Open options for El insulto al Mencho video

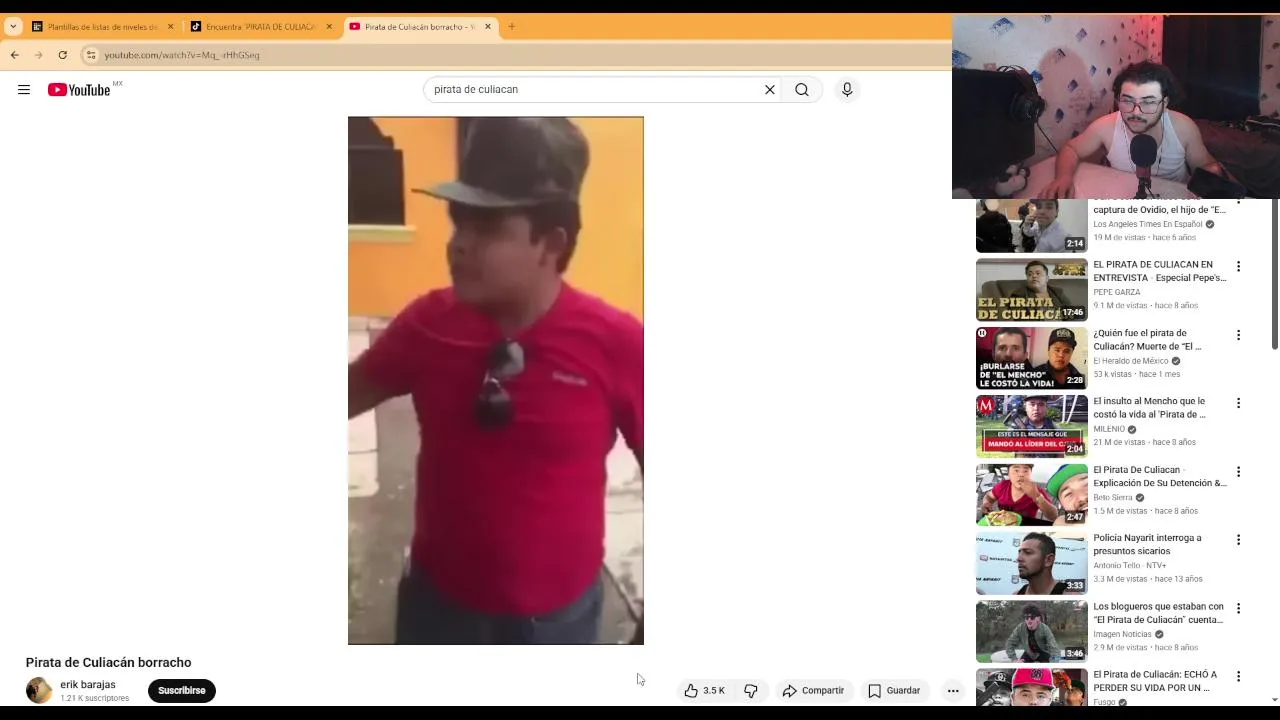click(1239, 403)
